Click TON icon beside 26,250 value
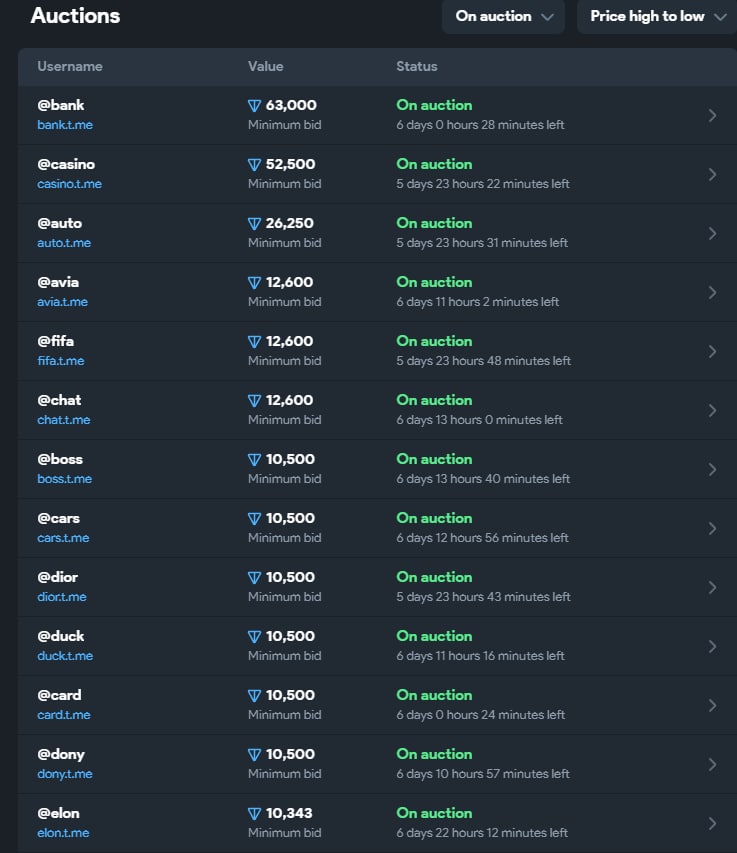The width and height of the screenshot is (737, 853). (x=254, y=224)
